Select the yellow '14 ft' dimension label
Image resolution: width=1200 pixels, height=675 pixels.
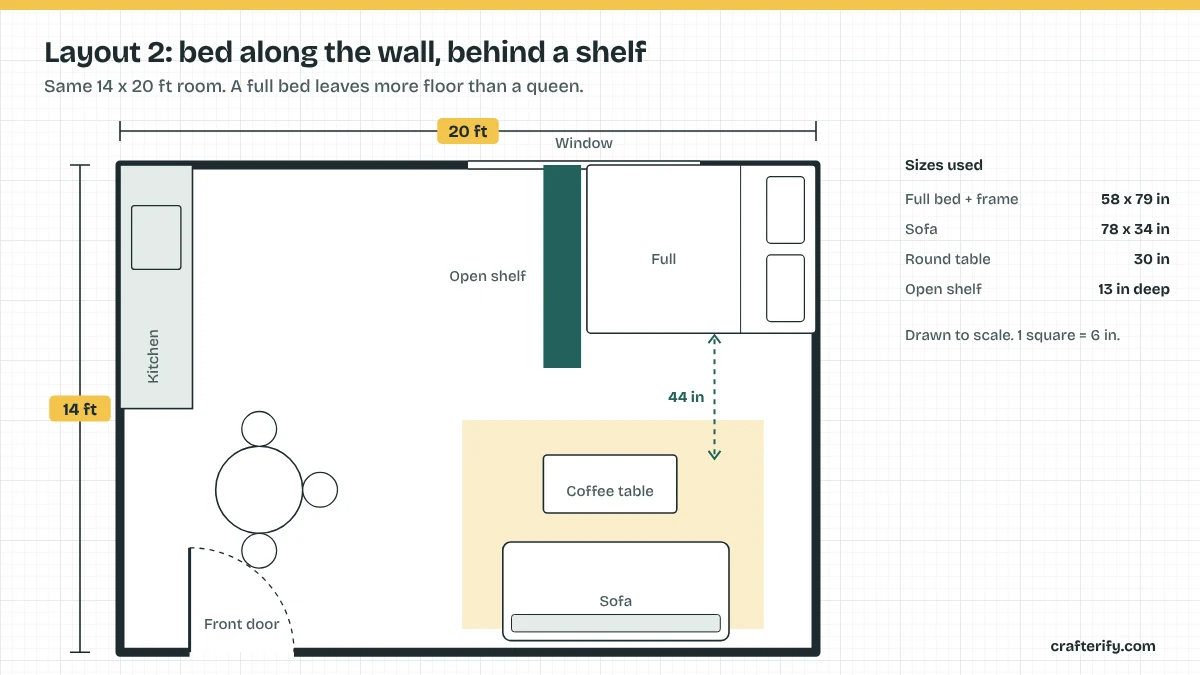(80, 409)
